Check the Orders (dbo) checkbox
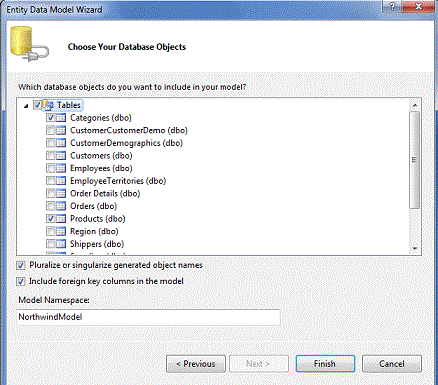The image size is (438, 385). [51, 206]
